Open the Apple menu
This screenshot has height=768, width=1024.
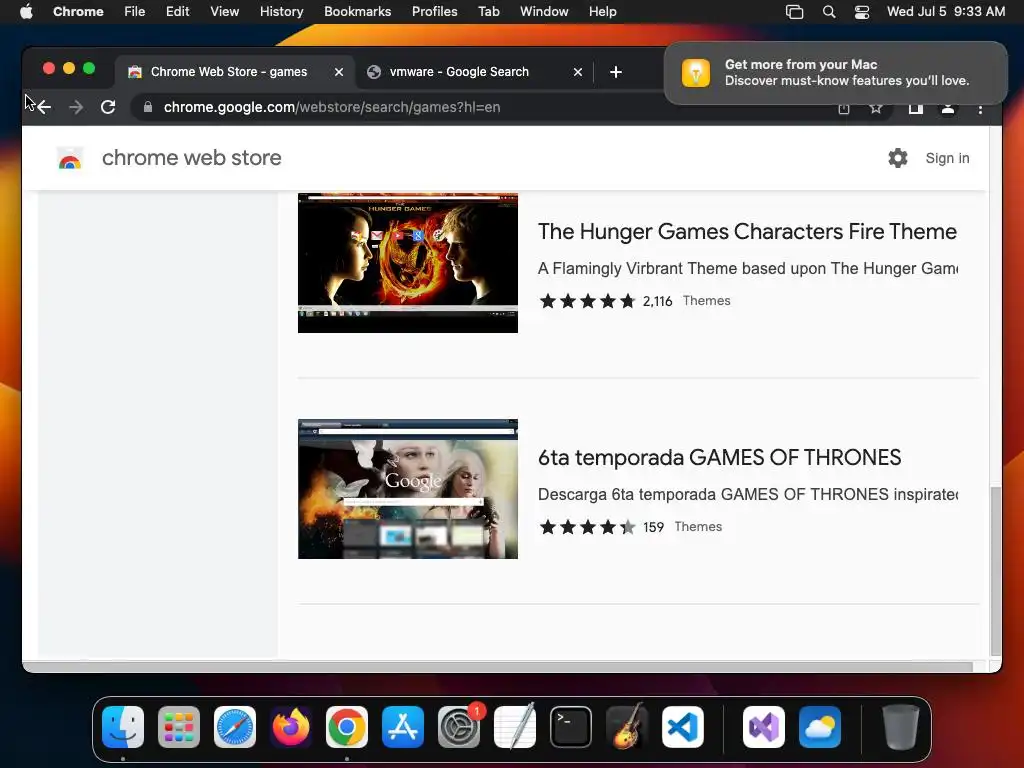click(26, 12)
